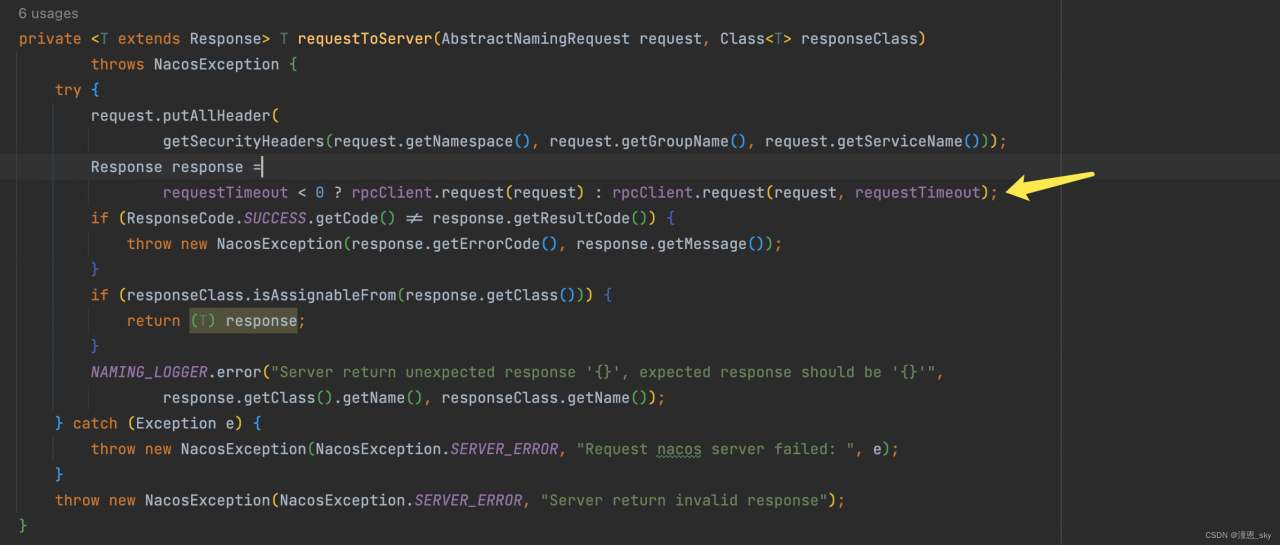Viewport: 1280px width, 545px height.
Task: Click highlighted '(T) response' cast
Action: [x=243, y=321]
